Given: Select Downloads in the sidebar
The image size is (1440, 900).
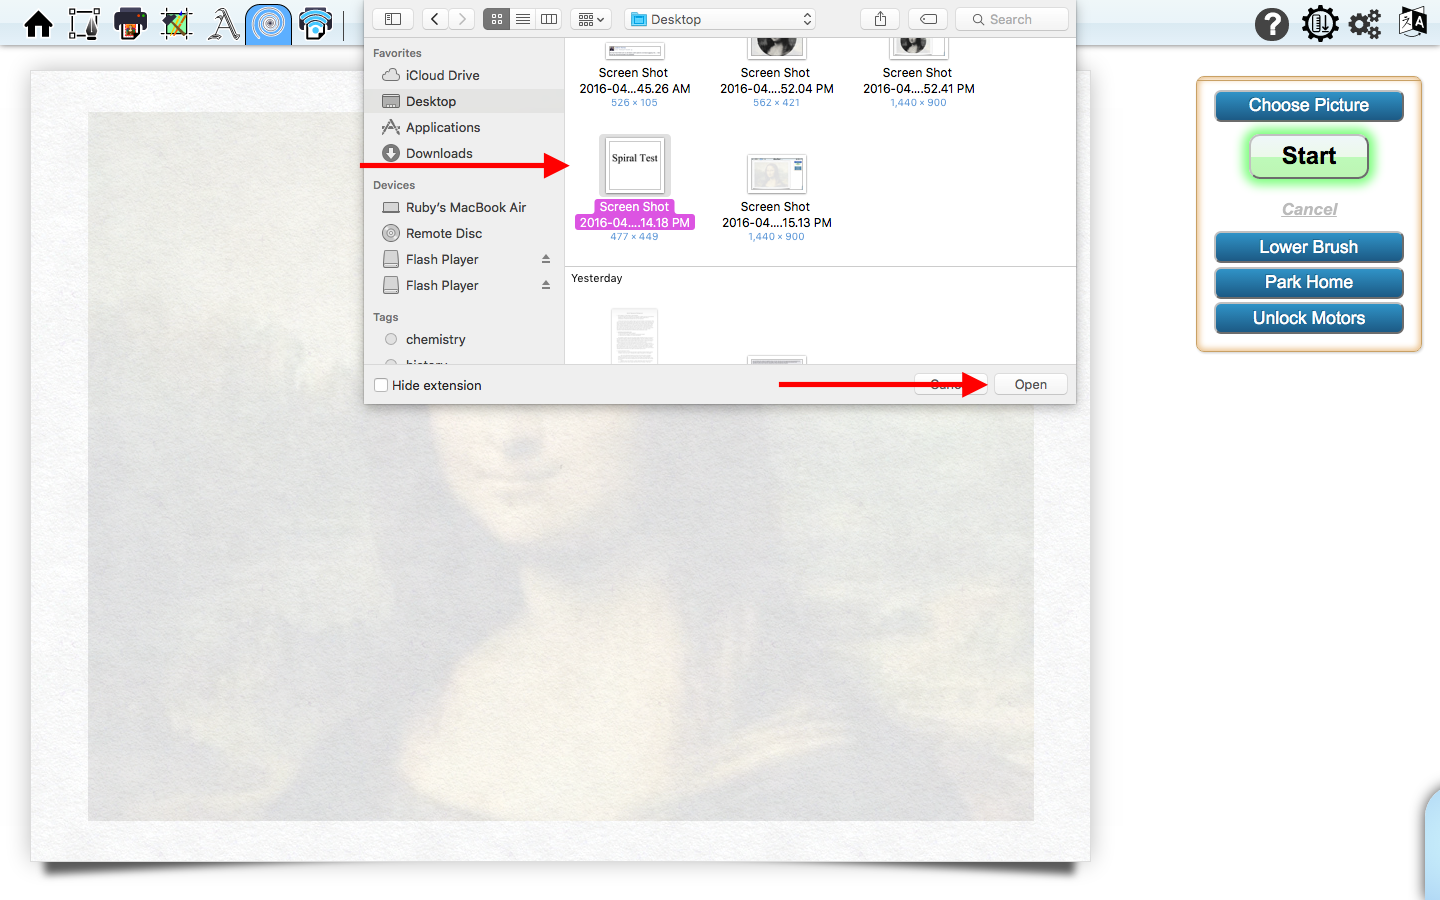Looking at the screenshot, I should point(439,153).
